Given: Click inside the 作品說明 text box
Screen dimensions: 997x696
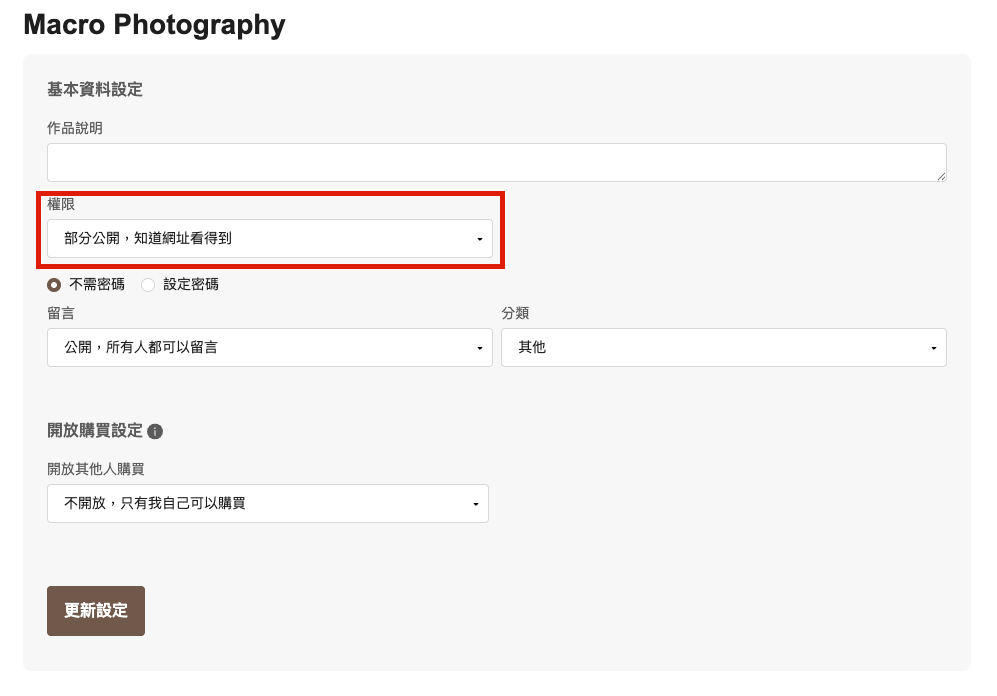Looking at the screenshot, I should [x=496, y=162].
